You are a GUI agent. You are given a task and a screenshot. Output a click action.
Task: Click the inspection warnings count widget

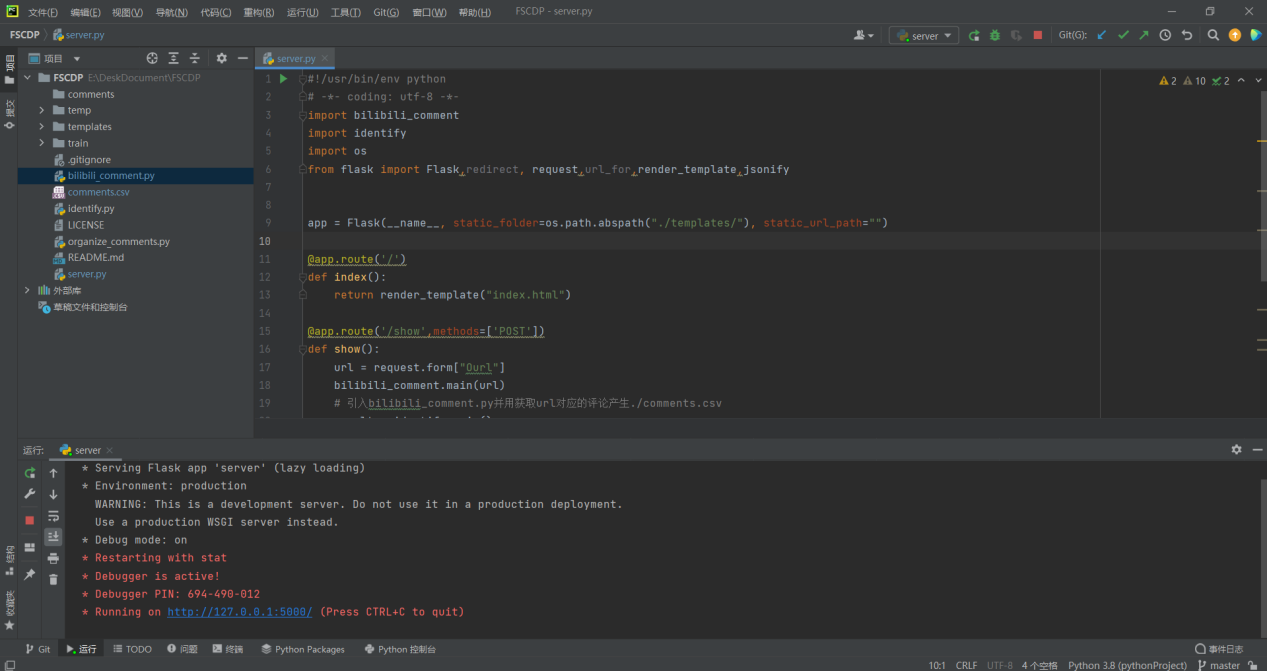[x=1194, y=80]
